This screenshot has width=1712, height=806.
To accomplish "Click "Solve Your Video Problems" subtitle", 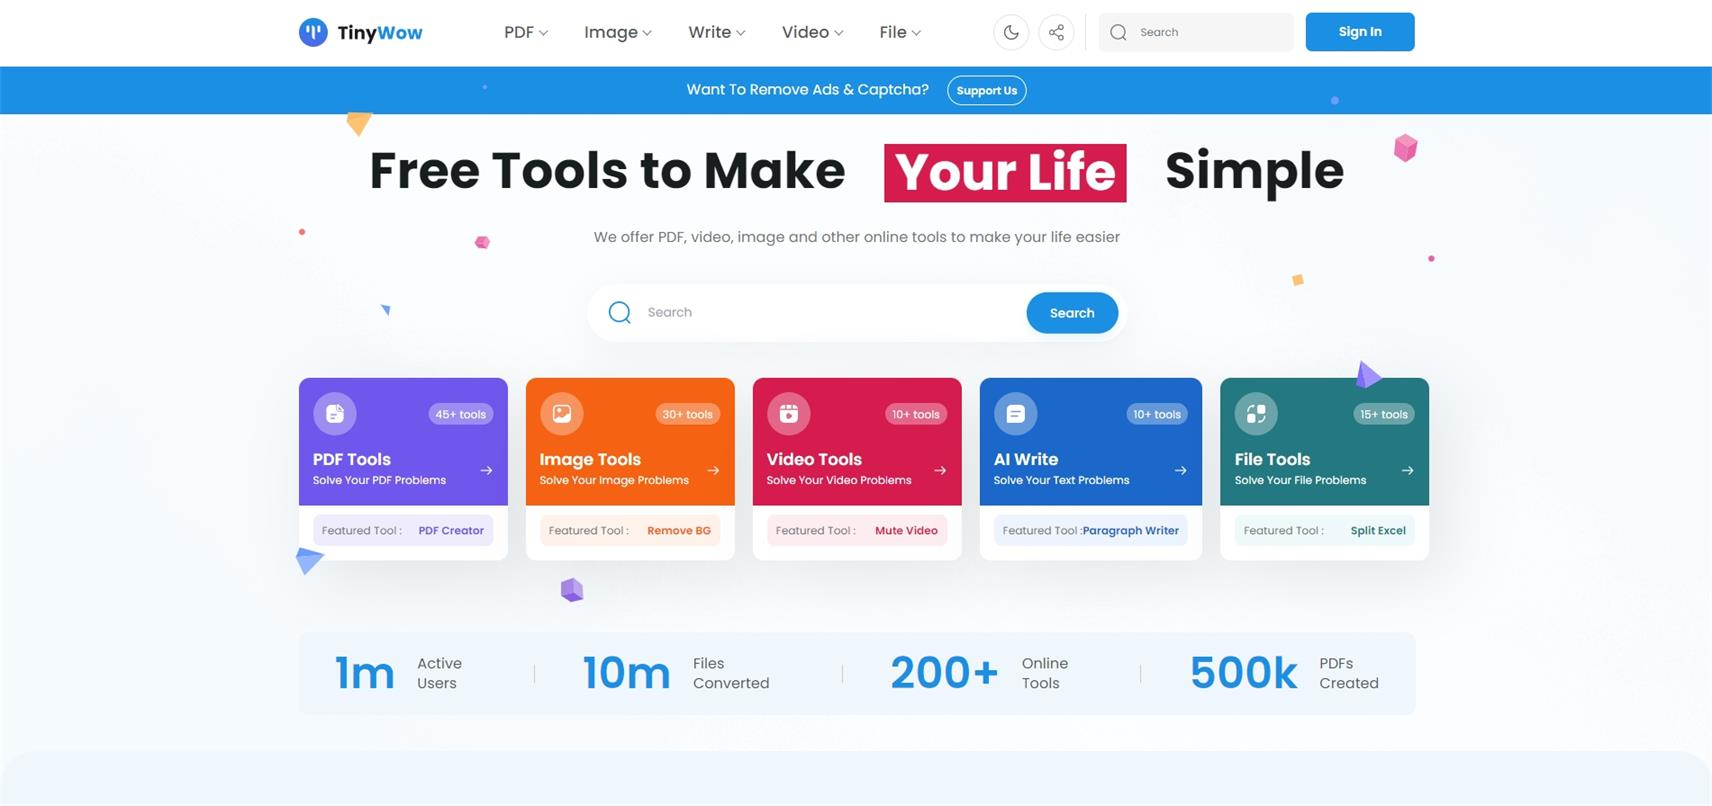I will (x=839, y=481).
